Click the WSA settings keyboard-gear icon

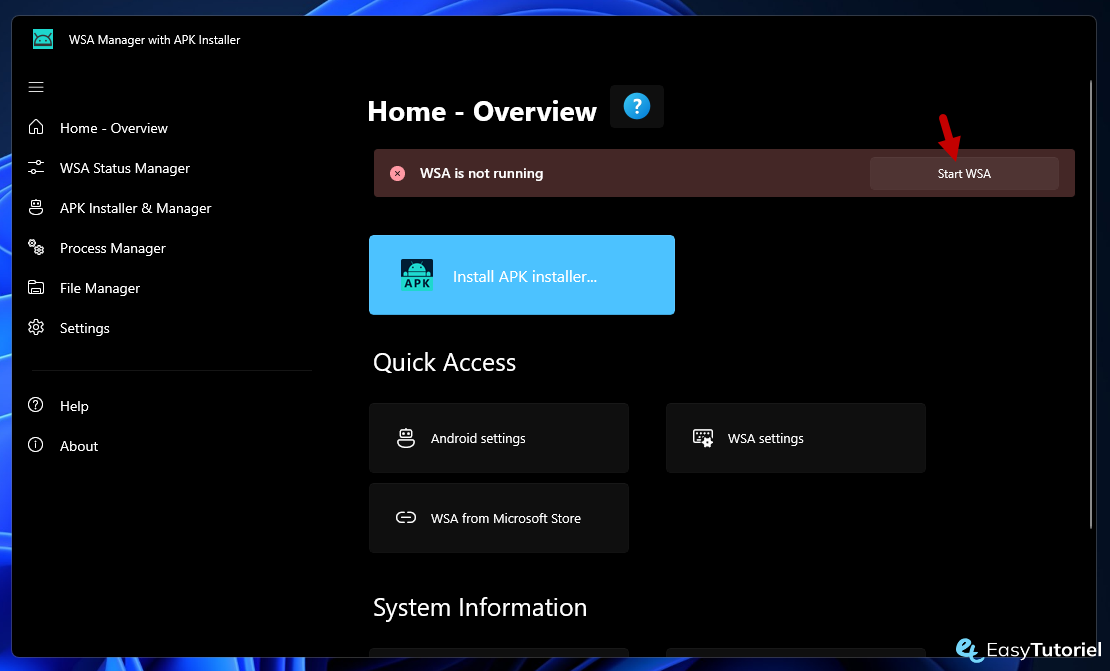click(x=703, y=437)
